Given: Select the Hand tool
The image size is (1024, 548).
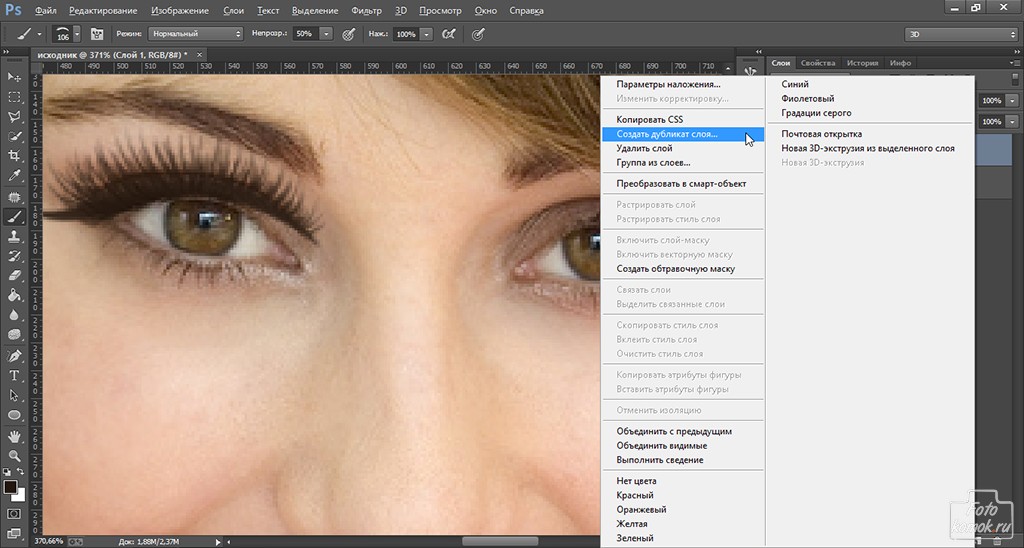Looking at the screenshot, I should pos(14,436).
